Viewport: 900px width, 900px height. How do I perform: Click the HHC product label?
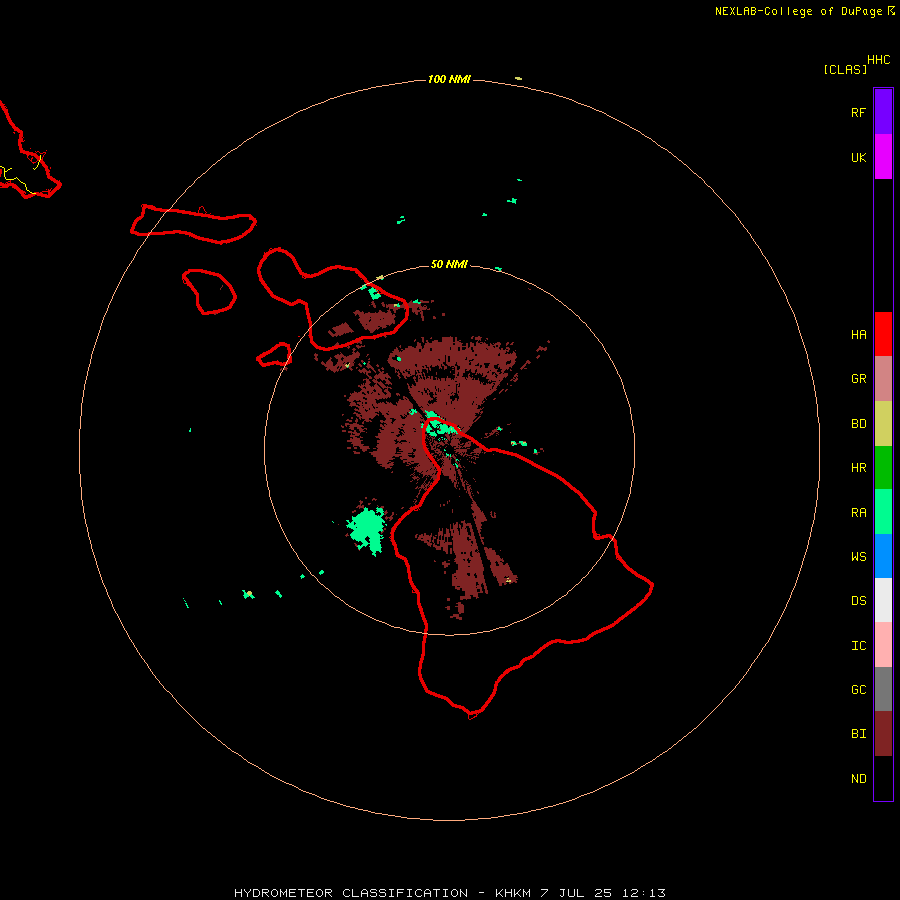(878, 60)
